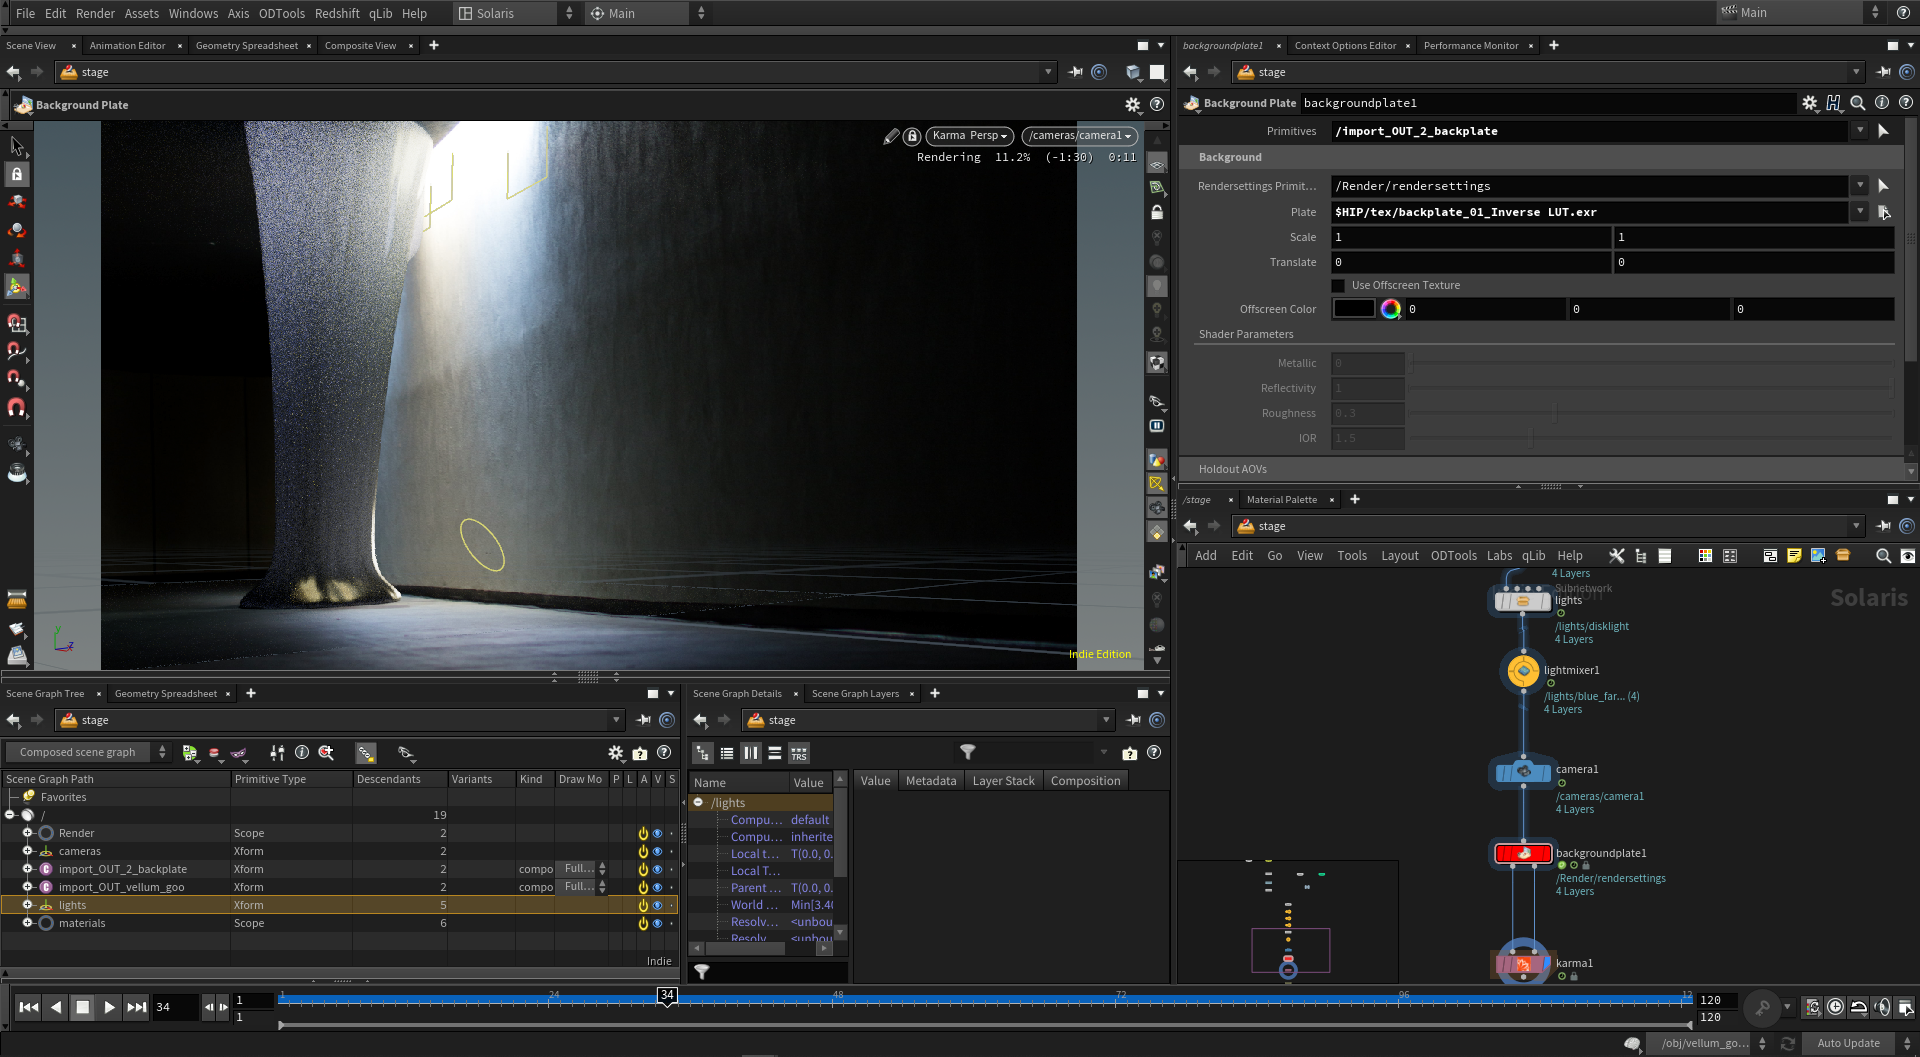Select the arrow Select tool in viewport toolbar
This screenshot has width=1920, height=1057.
[x=17, y=146]
